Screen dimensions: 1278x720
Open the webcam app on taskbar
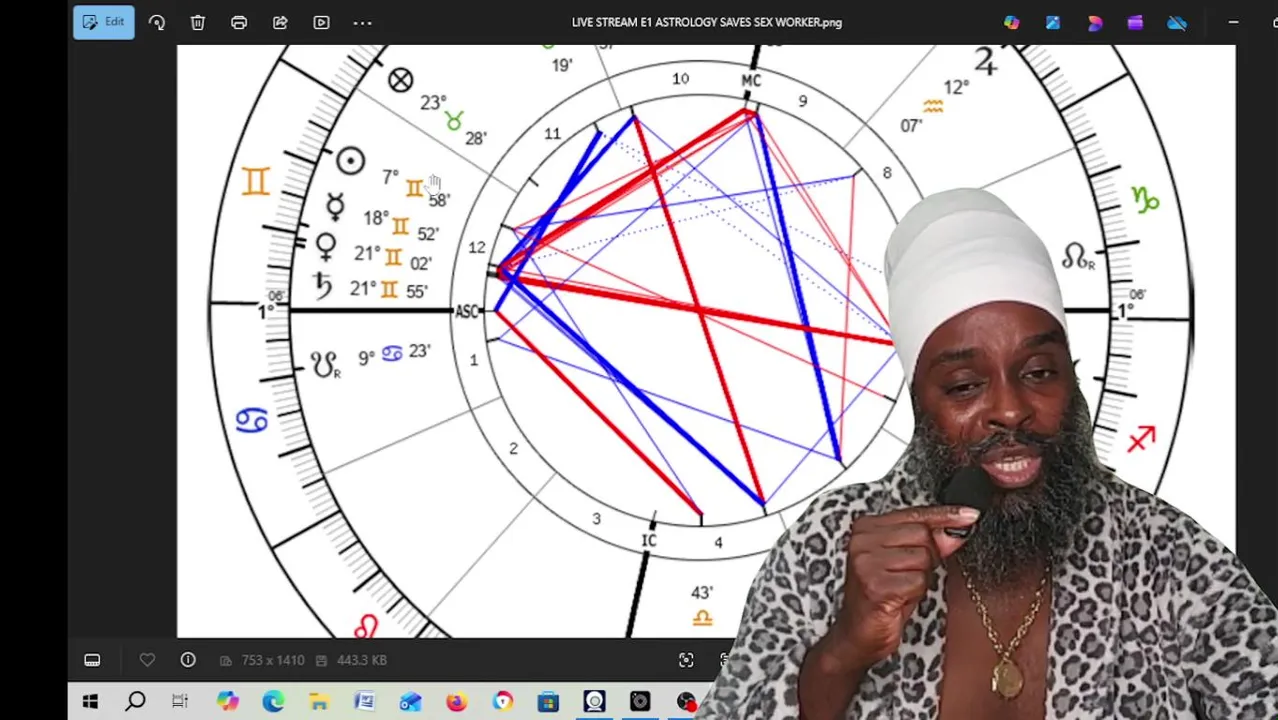[x=594, y=702]
